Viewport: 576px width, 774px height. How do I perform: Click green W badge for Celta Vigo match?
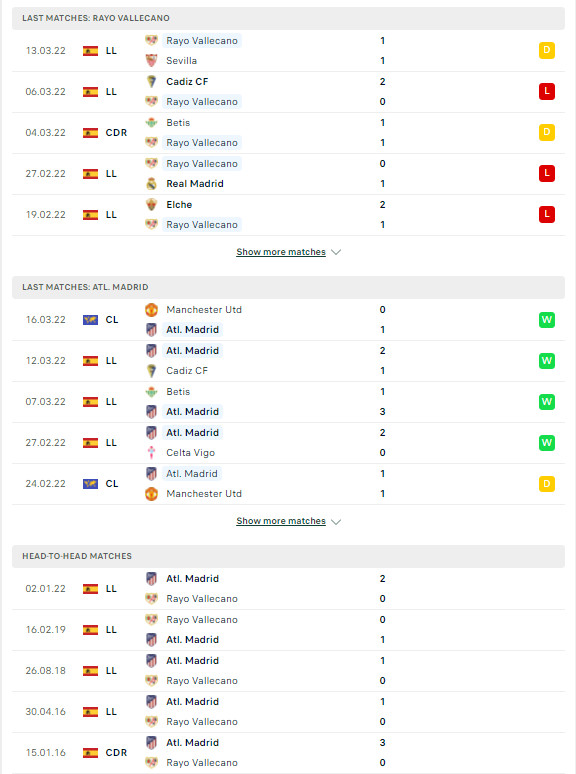pos(547,443)
